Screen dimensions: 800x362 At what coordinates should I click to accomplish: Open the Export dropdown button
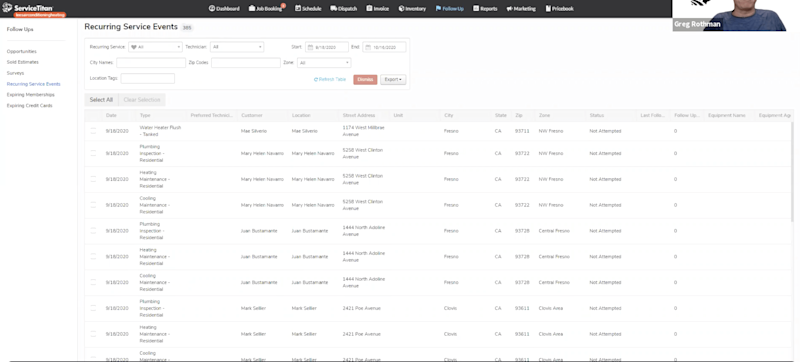(393, 80)
